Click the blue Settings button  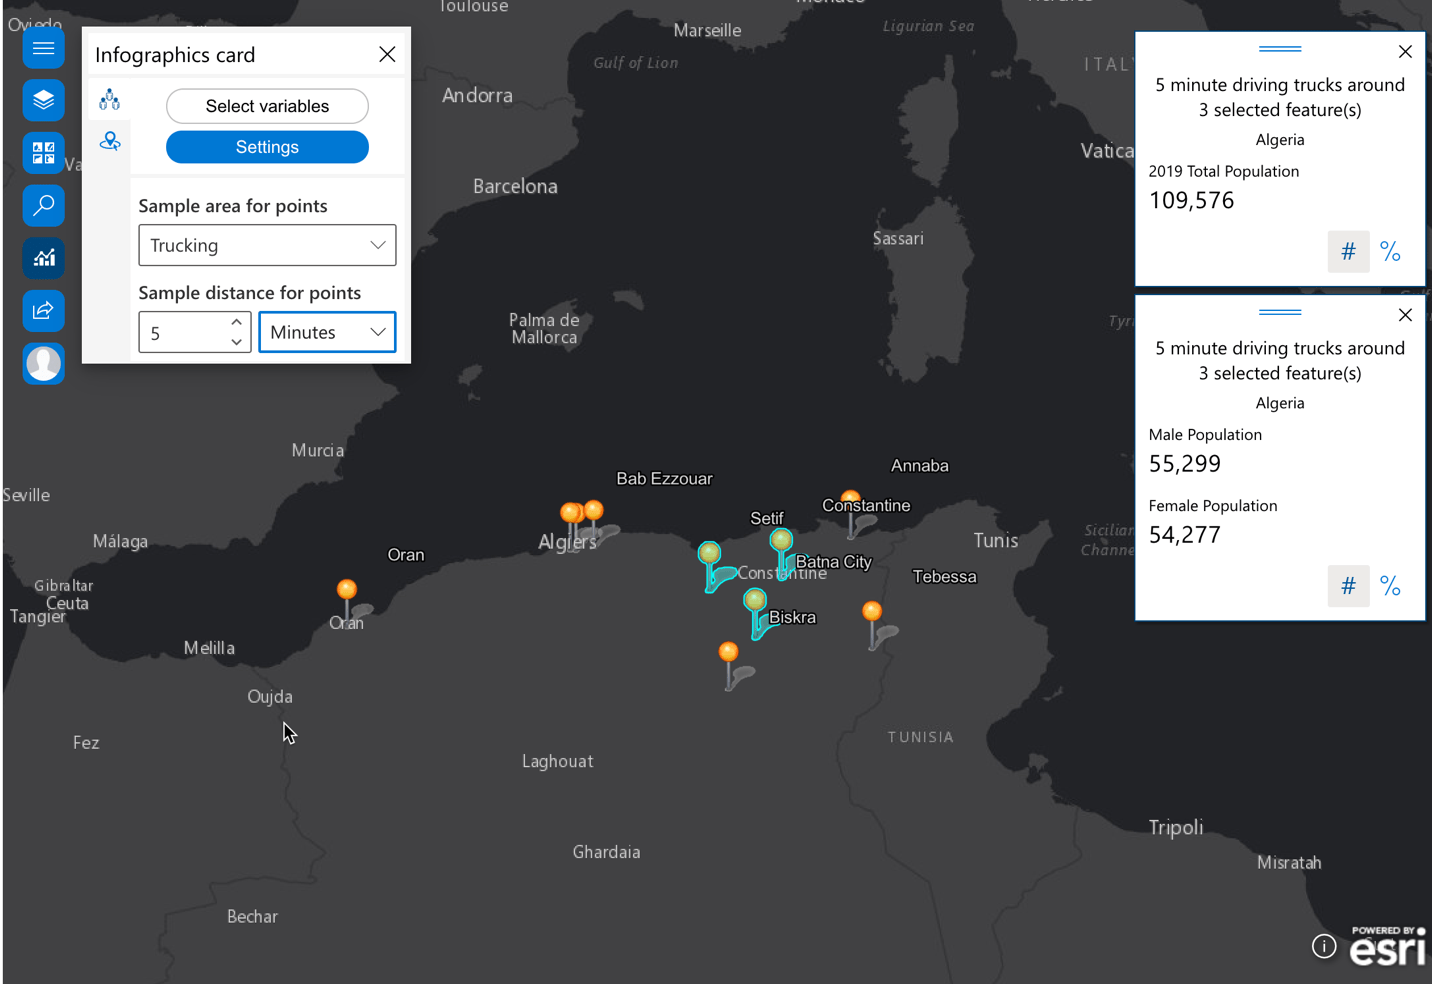coord(267,147)
